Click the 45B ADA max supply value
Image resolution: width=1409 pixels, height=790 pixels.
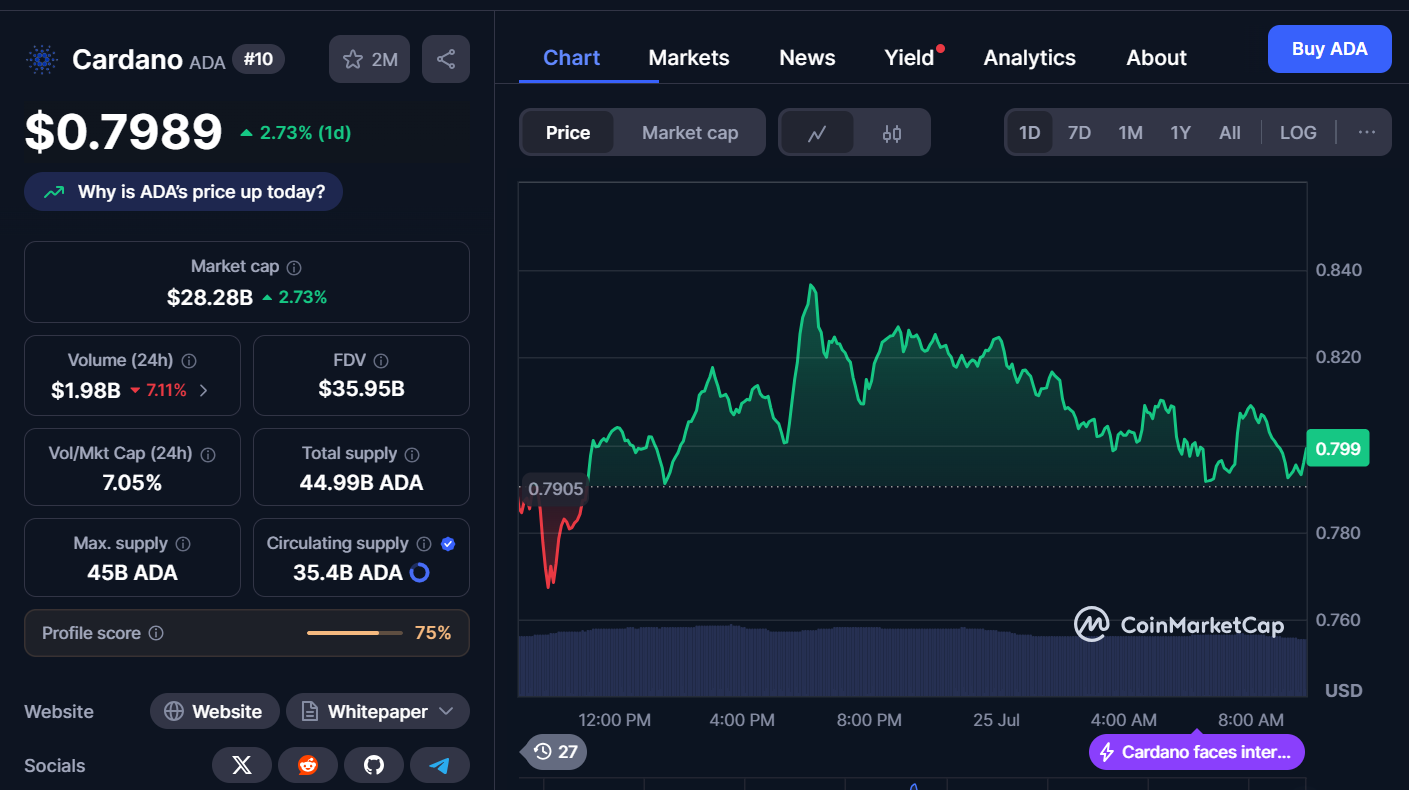tap(132, 573)
